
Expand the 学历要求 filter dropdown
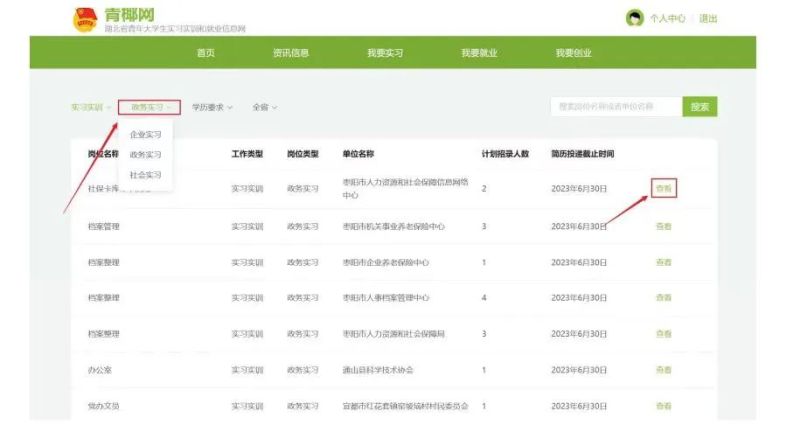tap(212, 107)
